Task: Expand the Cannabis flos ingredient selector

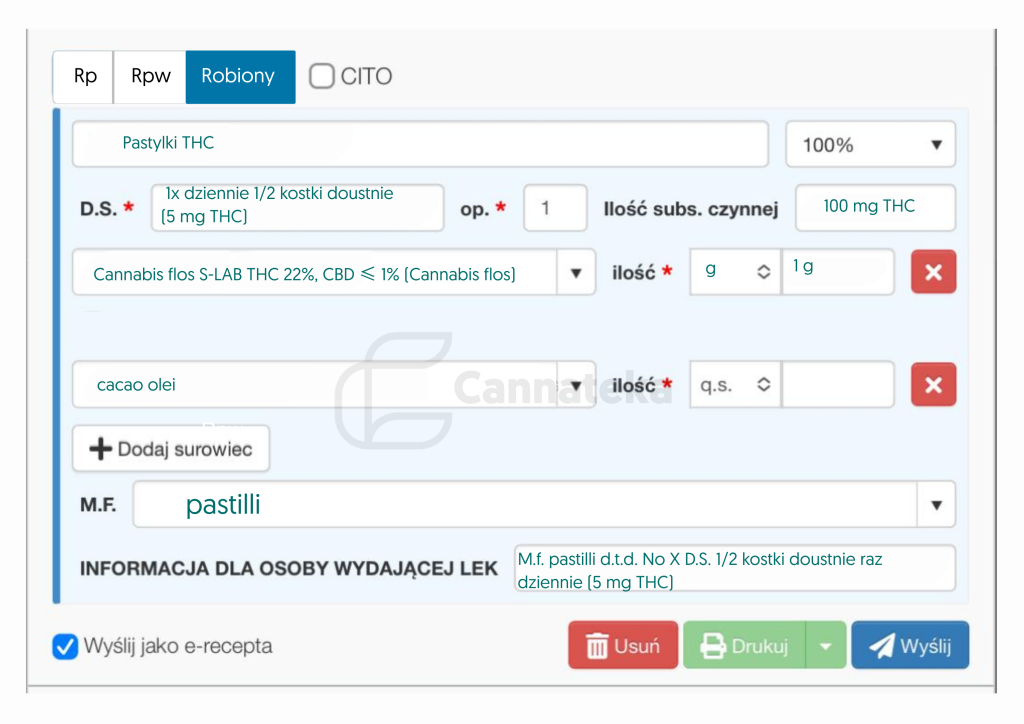Action: pyautogui.click(x=577, y=271)
